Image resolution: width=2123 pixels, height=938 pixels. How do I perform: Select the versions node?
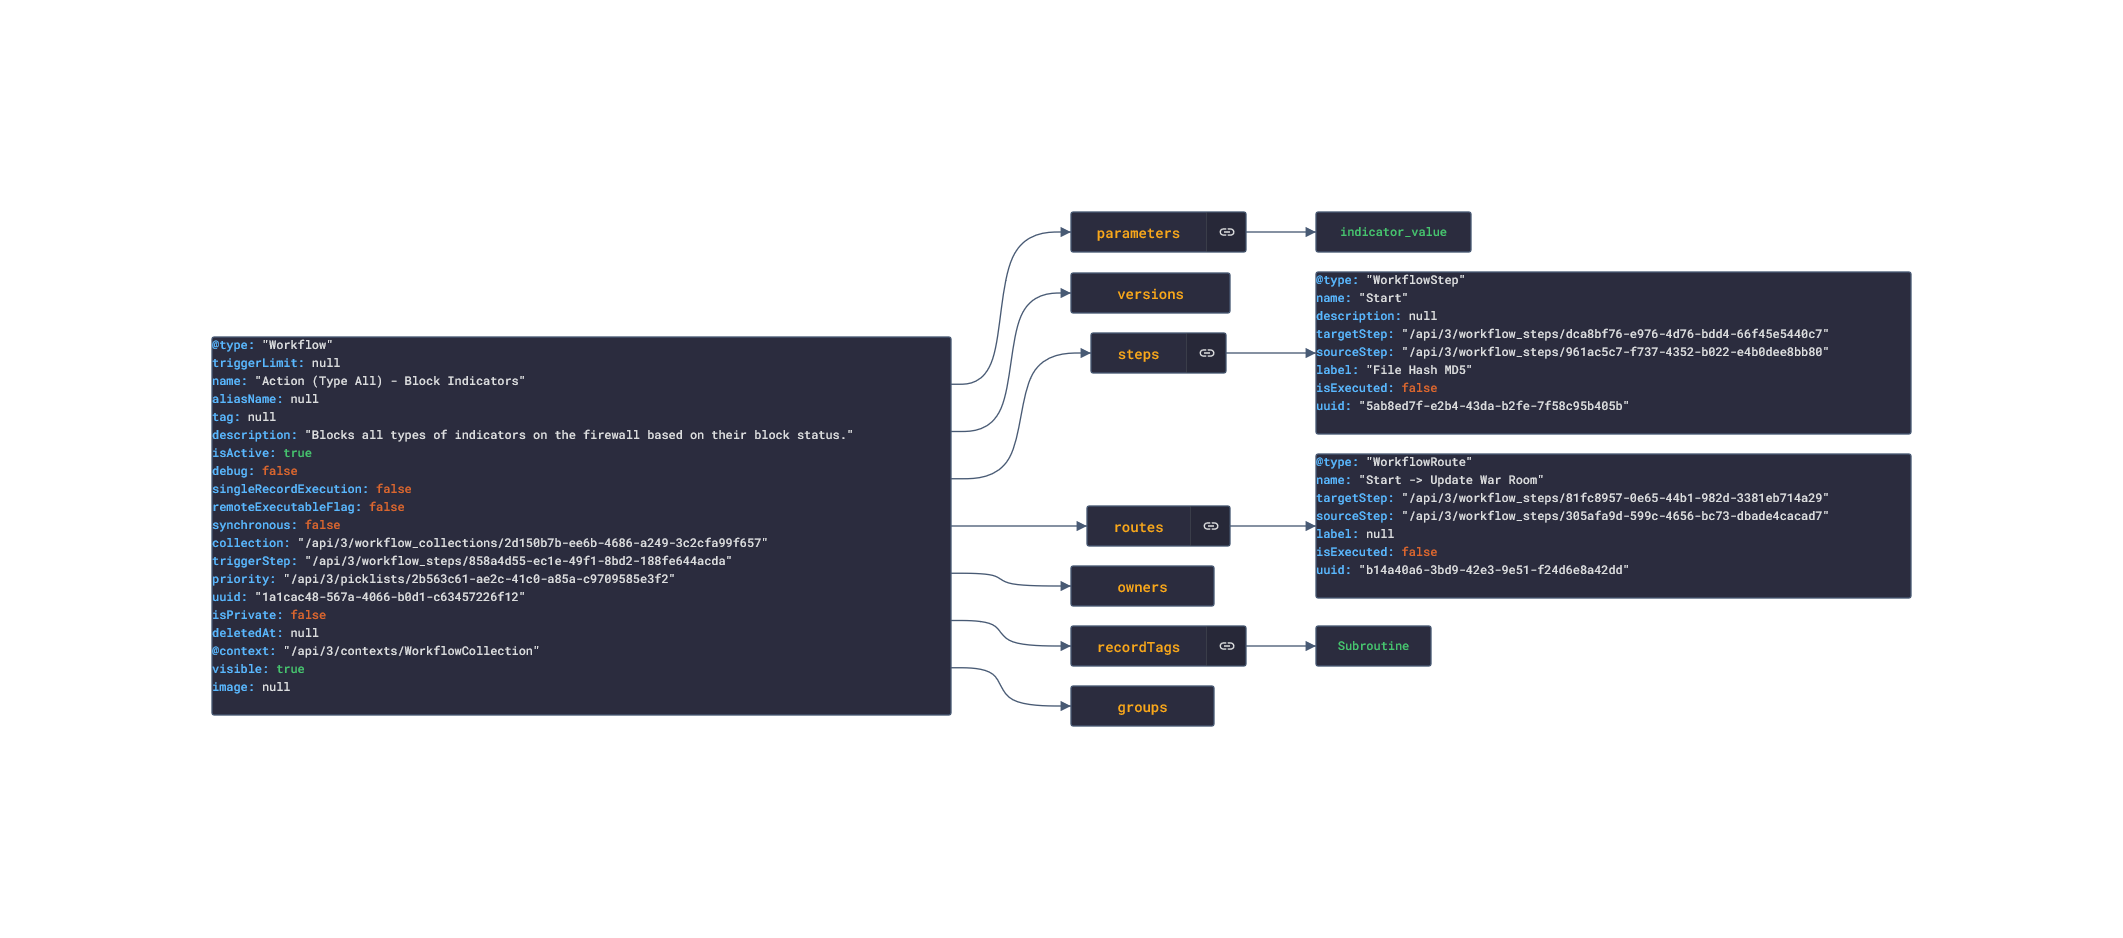point(1150,293)
